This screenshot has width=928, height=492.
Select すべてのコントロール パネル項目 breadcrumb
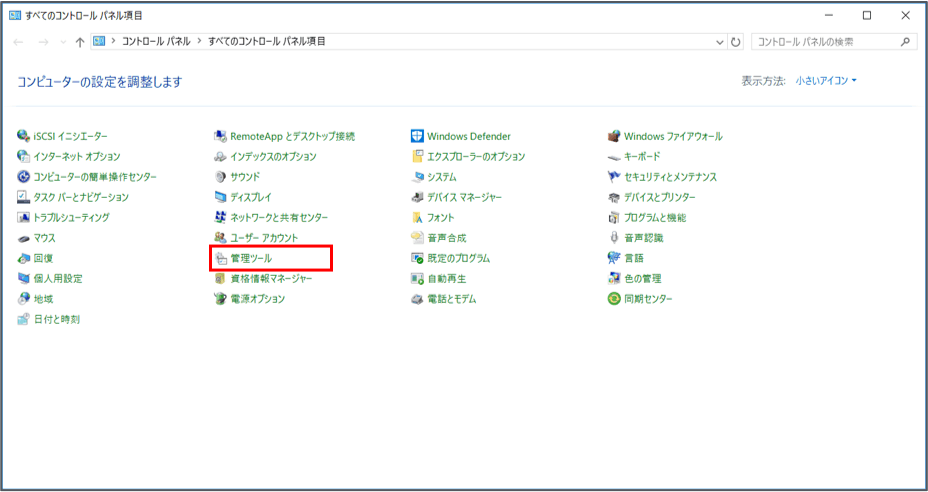point(267,42)
